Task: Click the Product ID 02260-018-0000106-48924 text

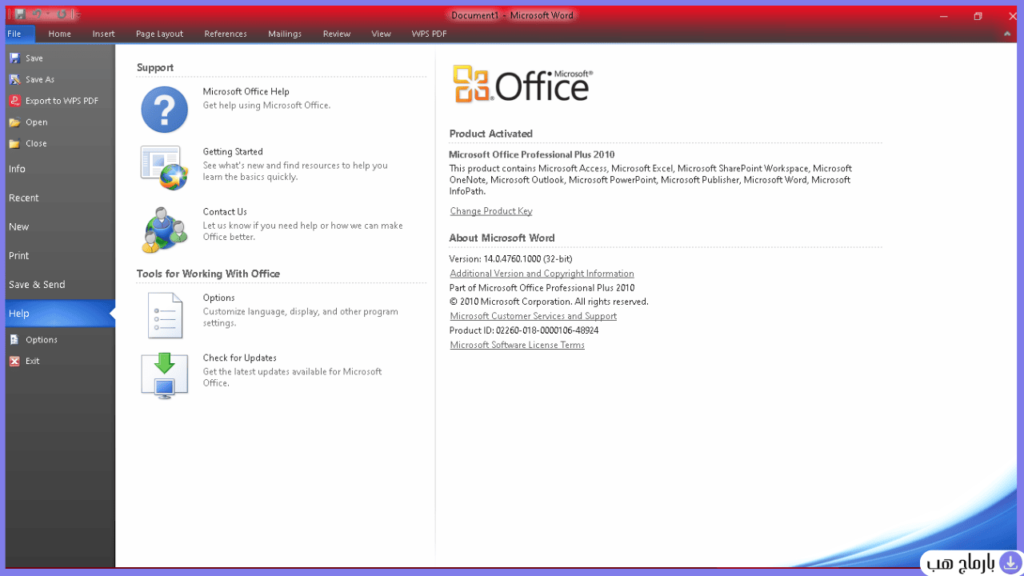Action: click(524, 330)
